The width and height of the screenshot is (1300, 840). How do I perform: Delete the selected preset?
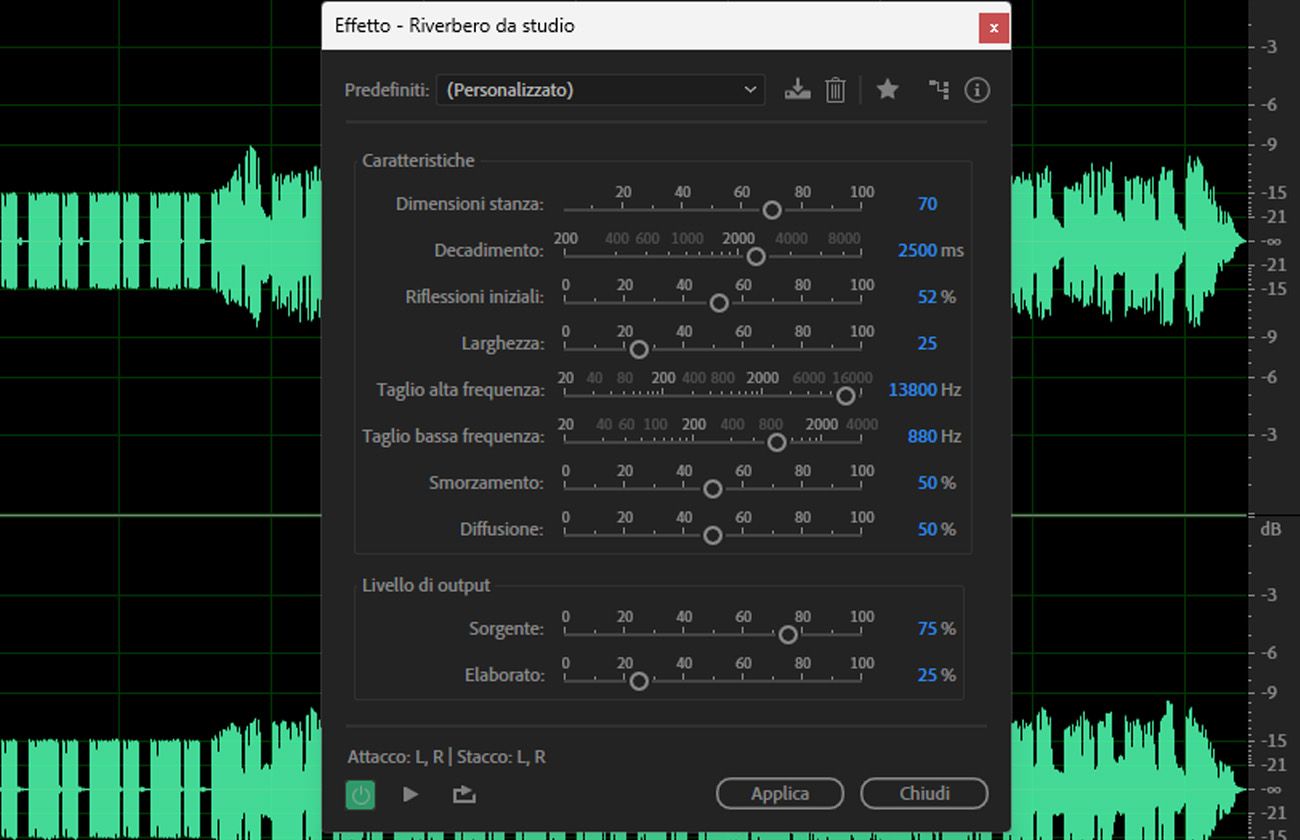tap(835, 90)
